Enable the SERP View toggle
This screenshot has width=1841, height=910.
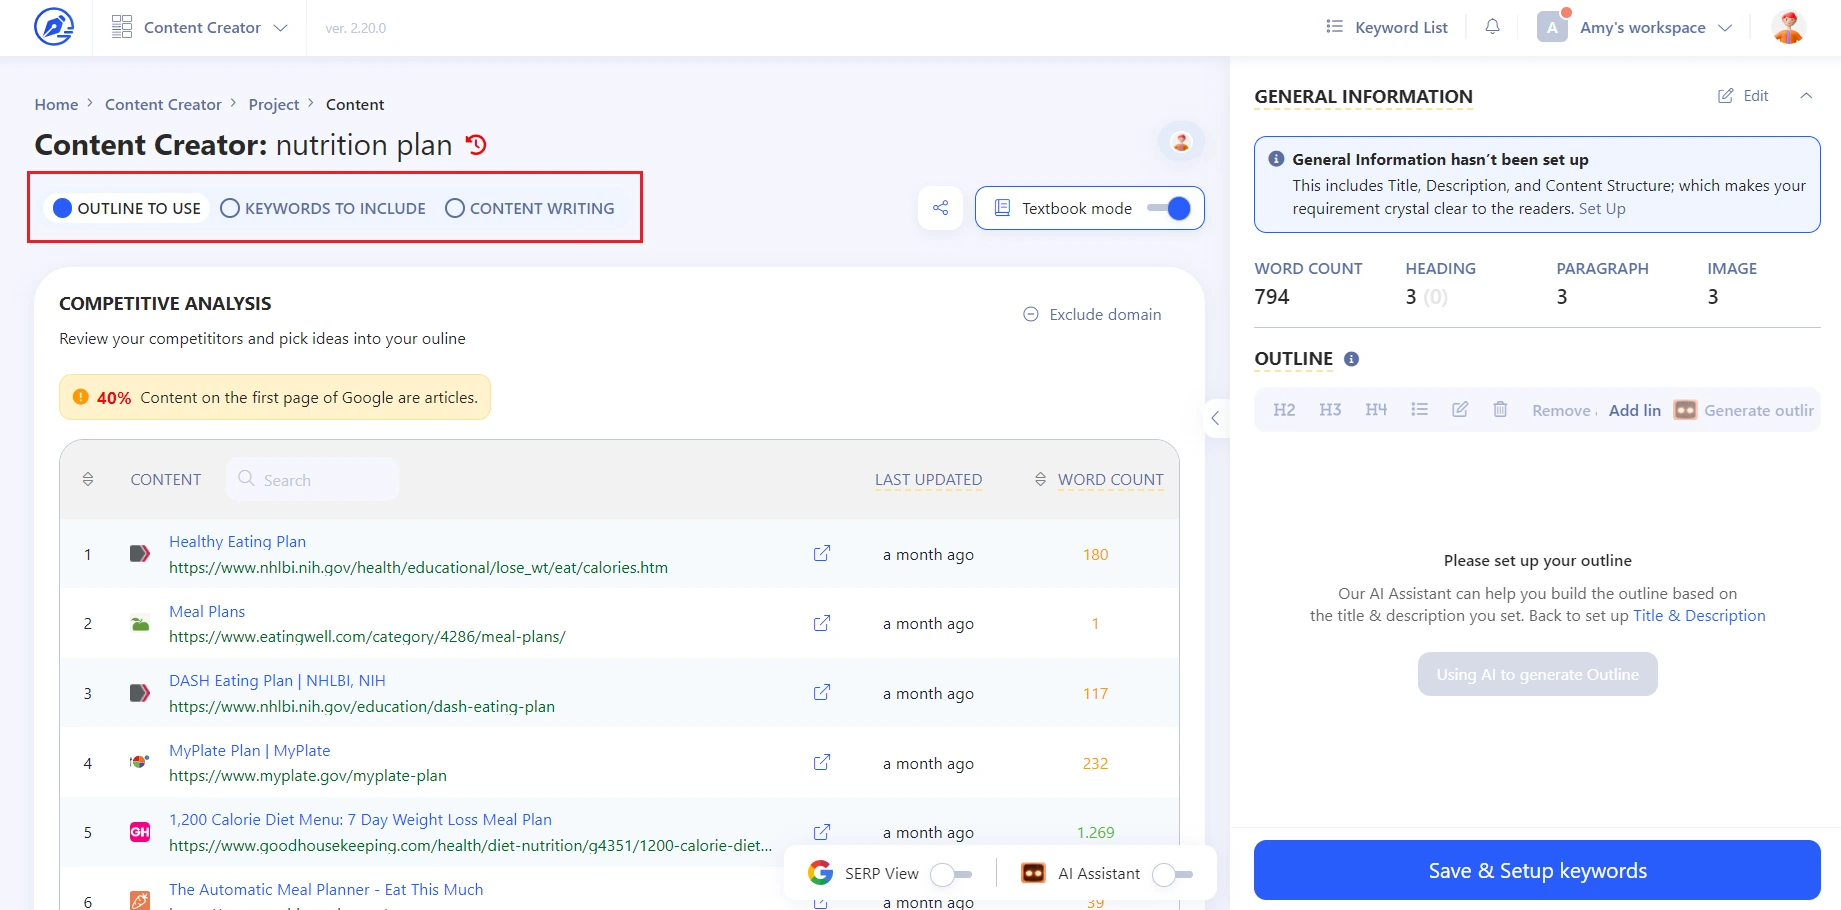tap(950, 874)
